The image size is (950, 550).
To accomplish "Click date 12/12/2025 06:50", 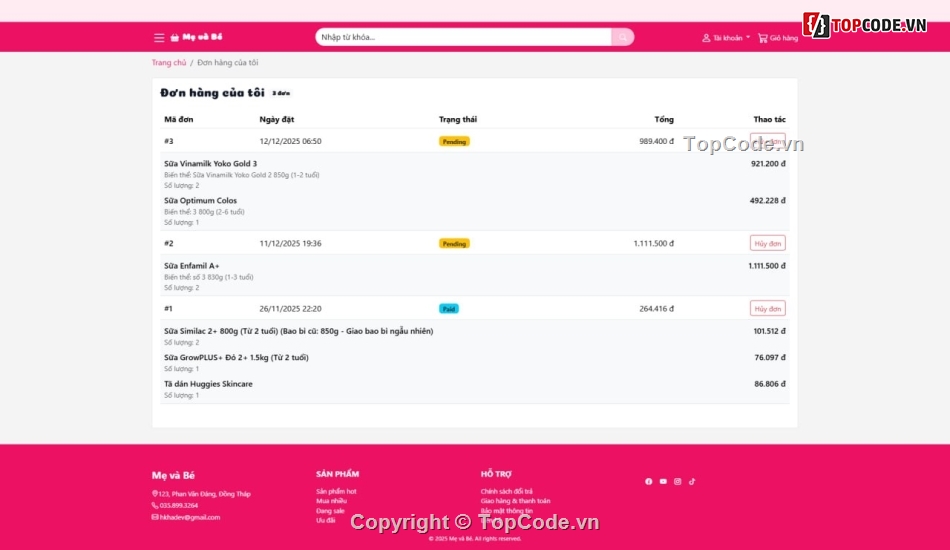I will (x=290, y=141).
